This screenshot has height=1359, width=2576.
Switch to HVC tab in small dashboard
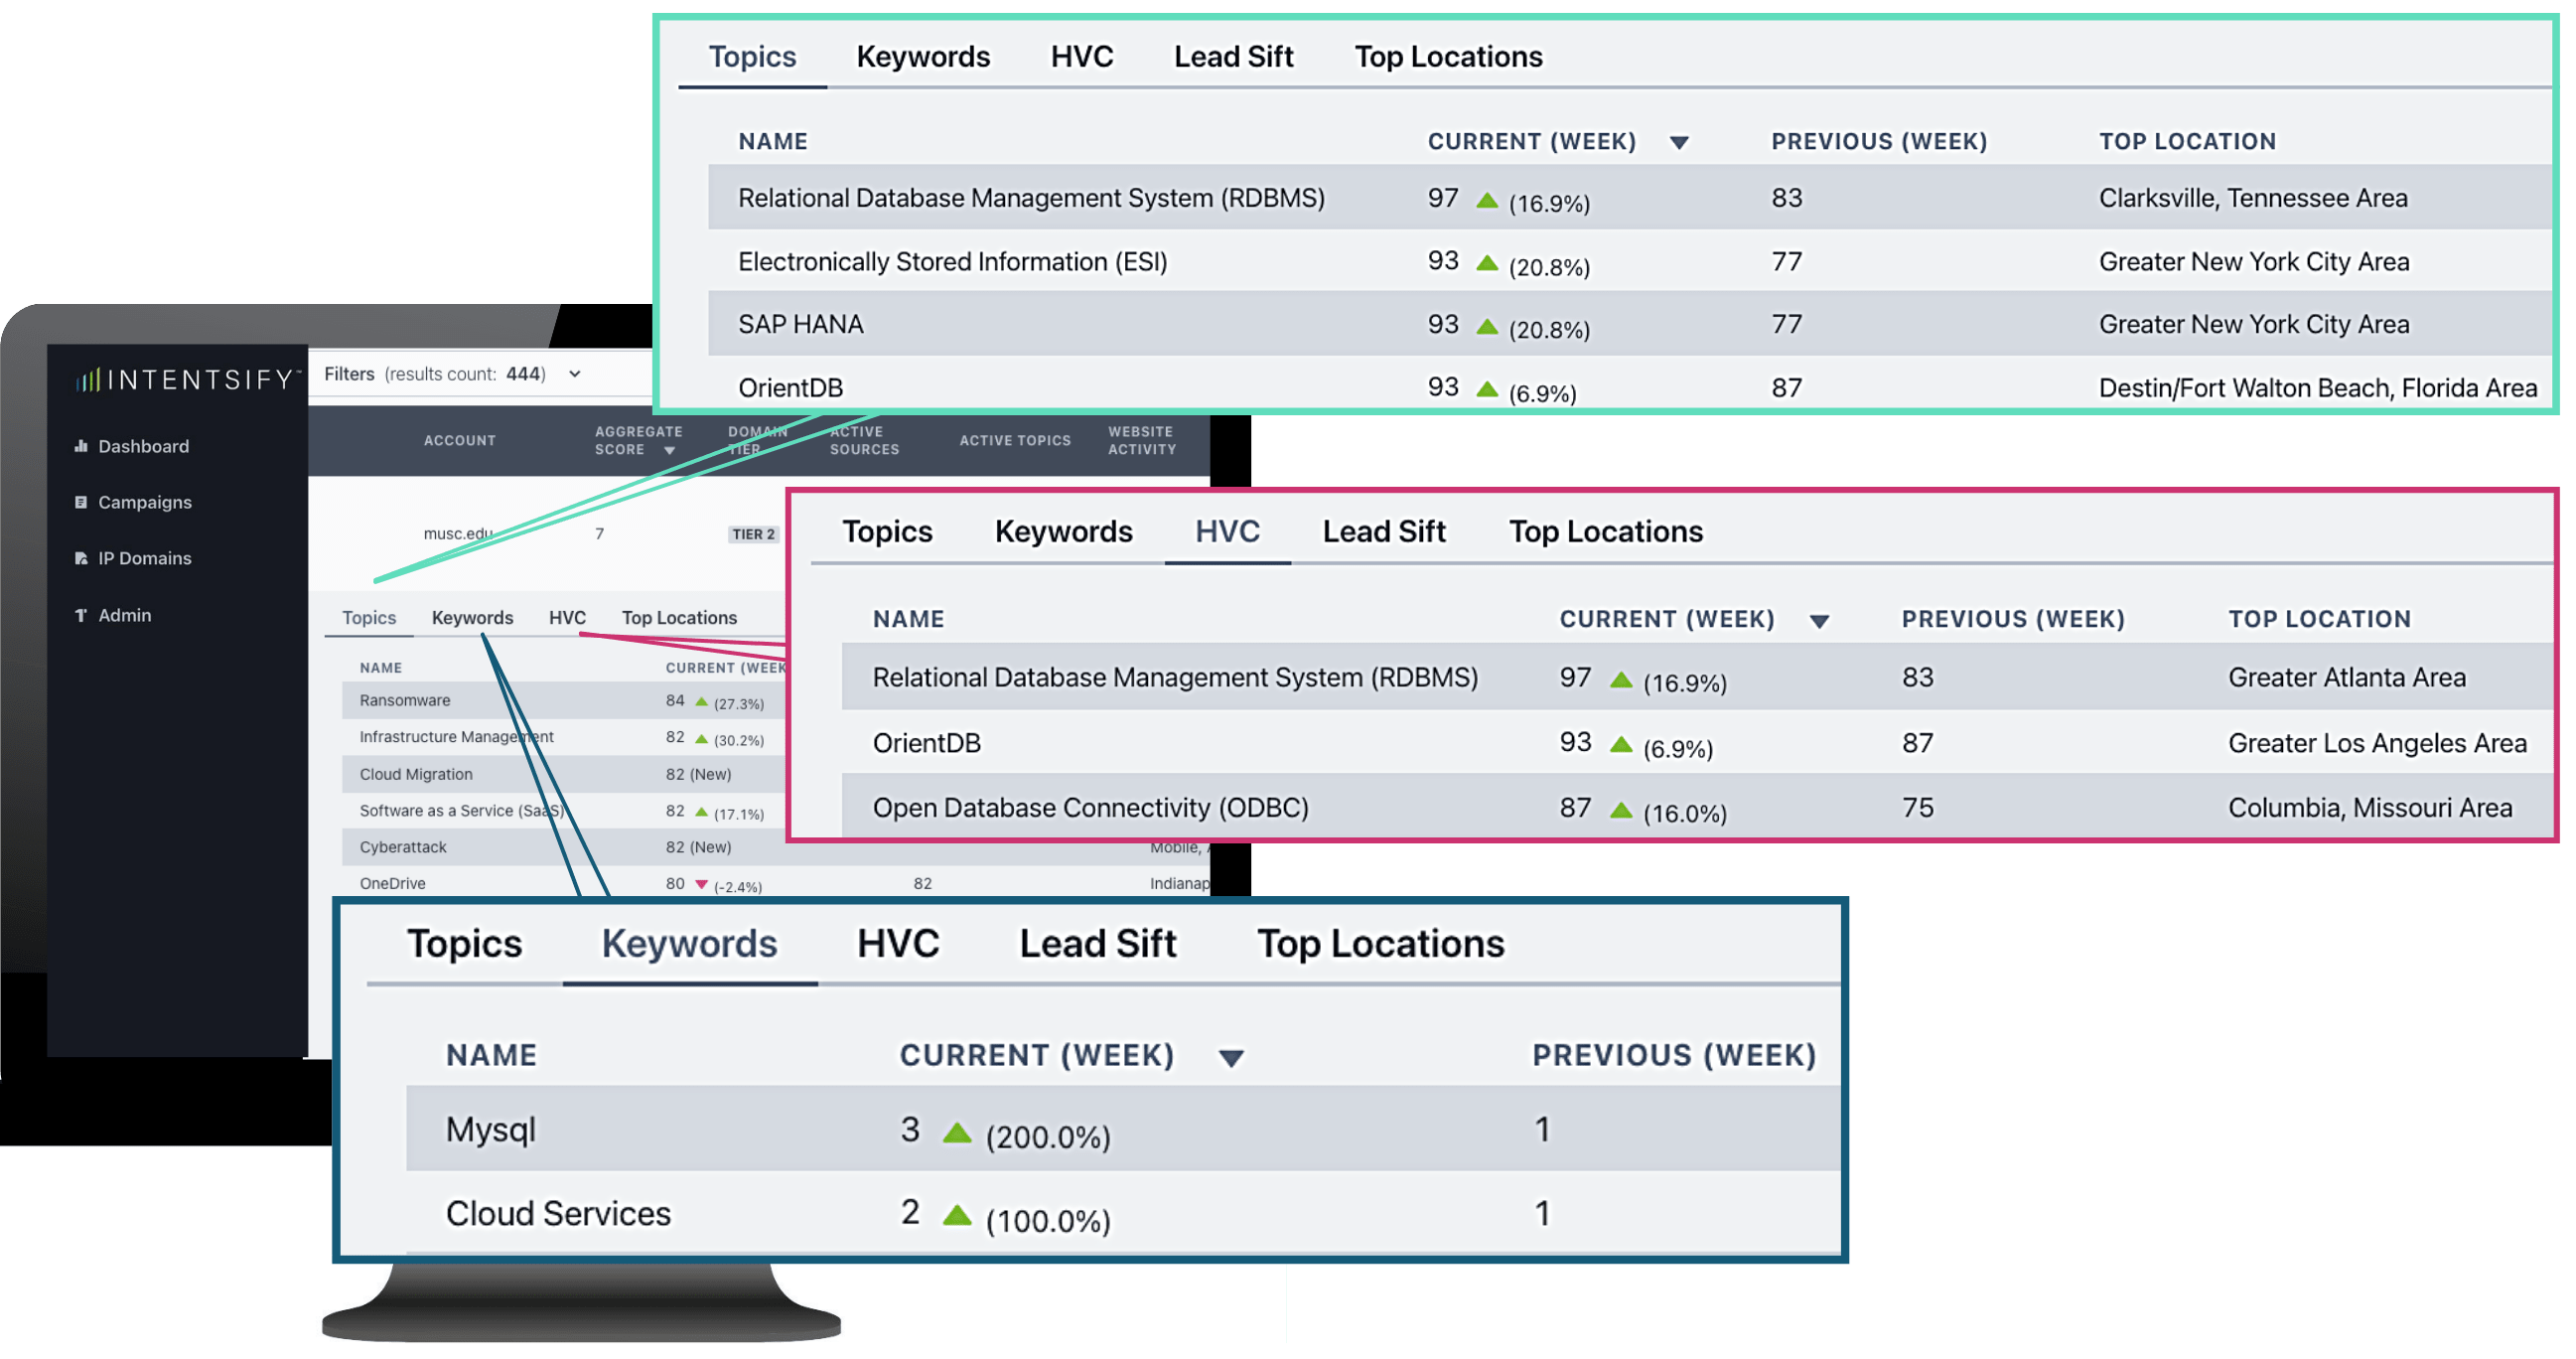tap(567, 618)
